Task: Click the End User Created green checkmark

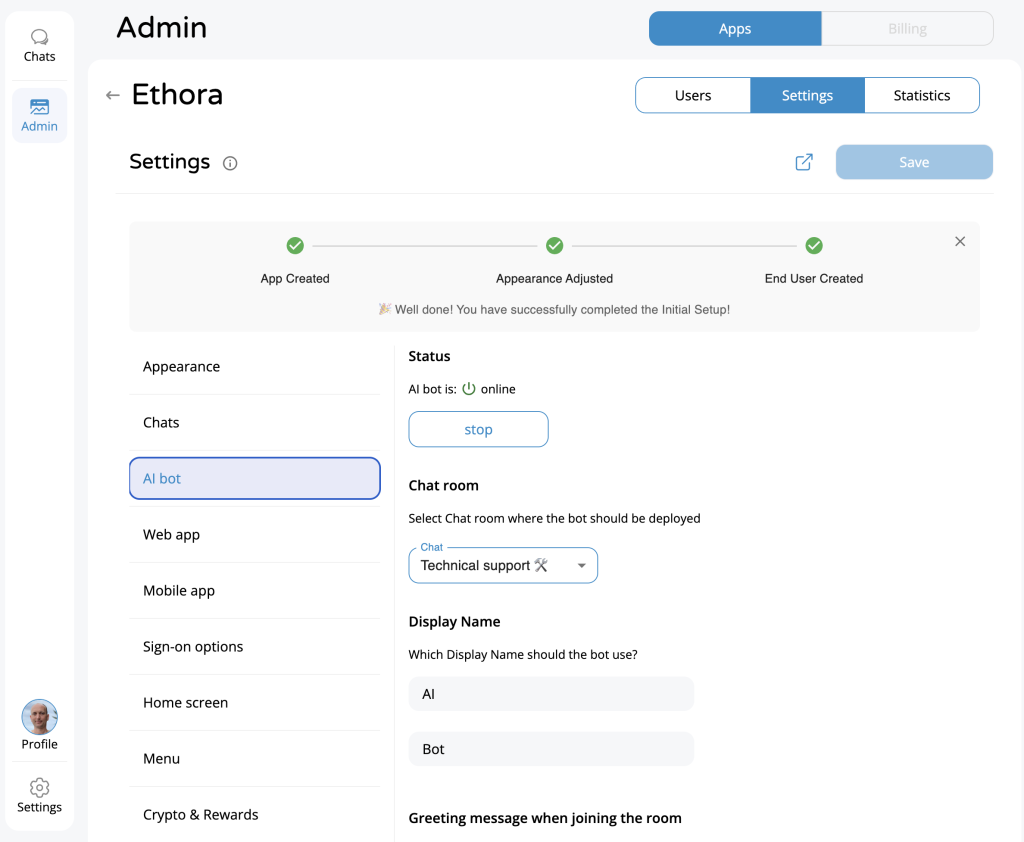Action: tap(814, 246)
